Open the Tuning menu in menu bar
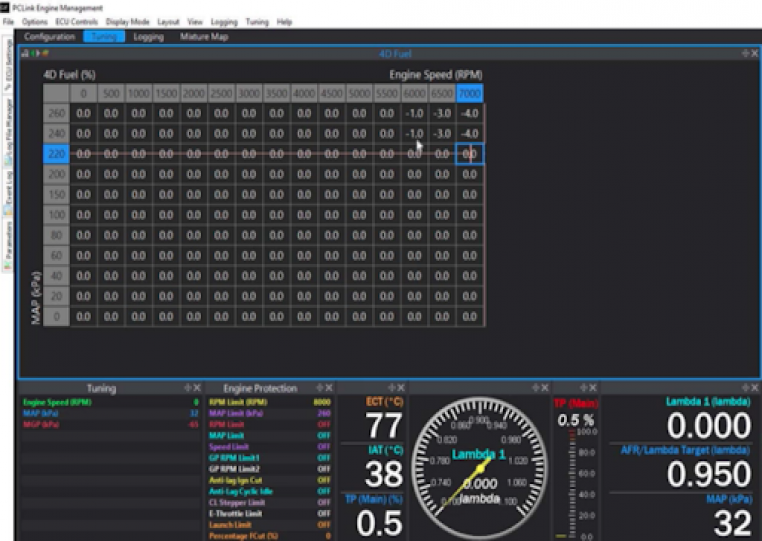762x541 pixels. 257,22
